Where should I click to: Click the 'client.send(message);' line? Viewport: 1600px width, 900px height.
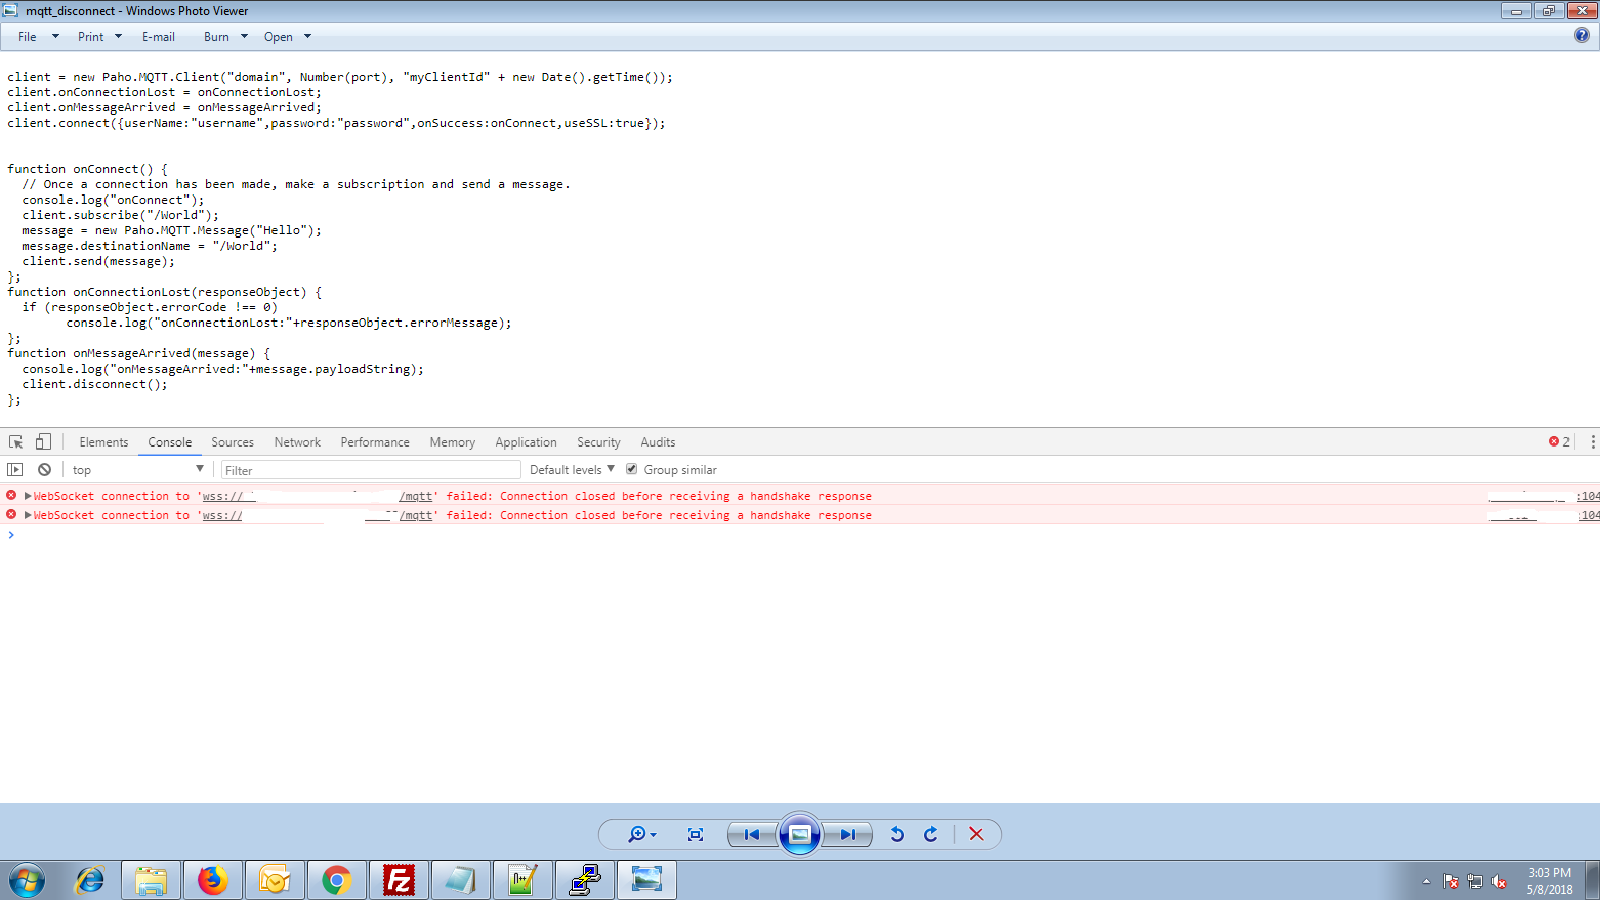coord(98,261)
